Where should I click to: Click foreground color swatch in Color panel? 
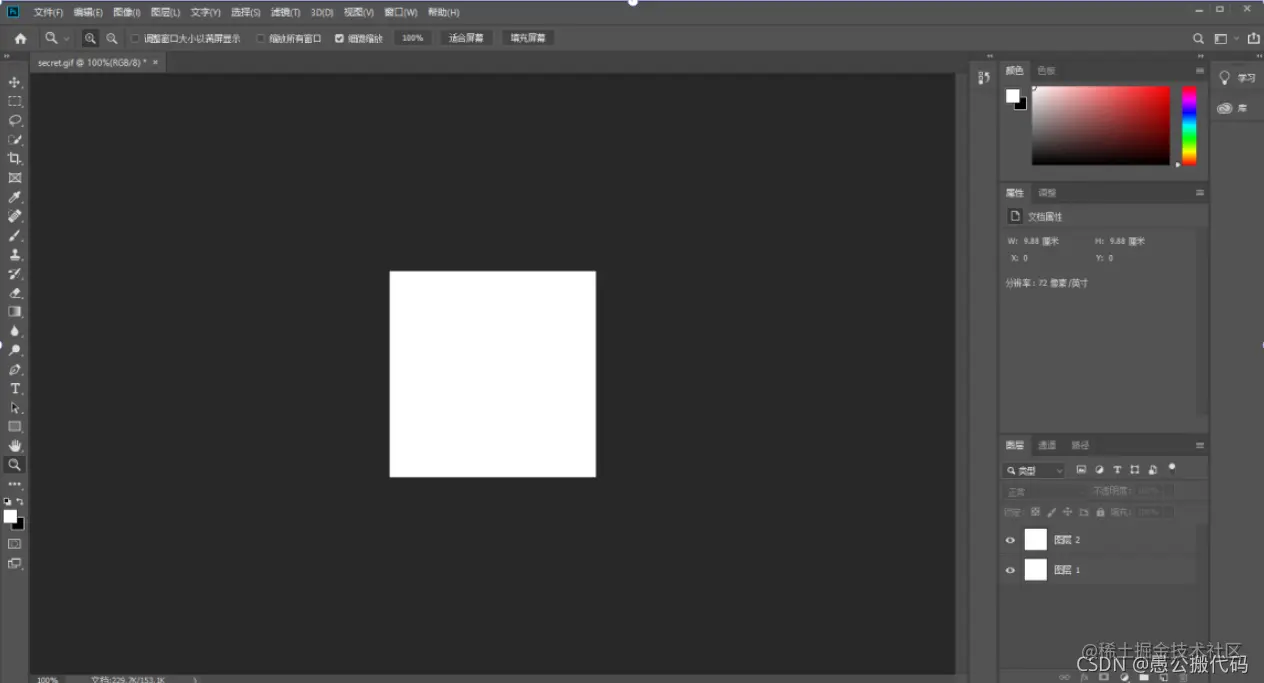[1012, 96]
